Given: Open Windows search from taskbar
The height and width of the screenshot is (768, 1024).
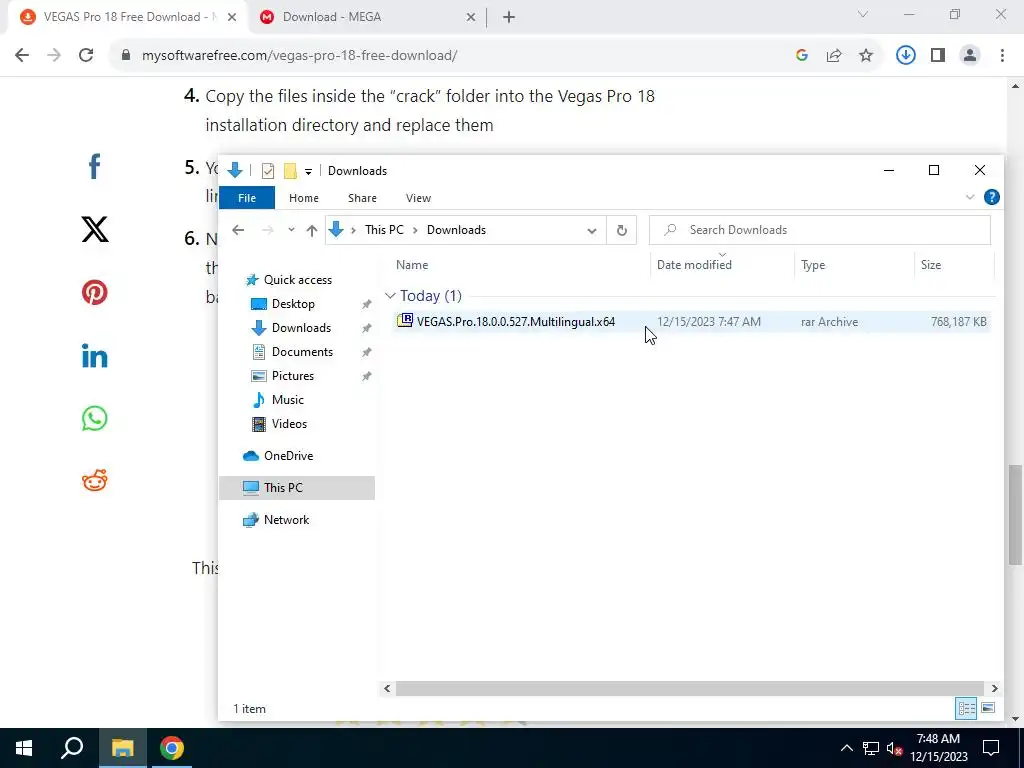Looking at the screenshot, I should tap(72, 748).
